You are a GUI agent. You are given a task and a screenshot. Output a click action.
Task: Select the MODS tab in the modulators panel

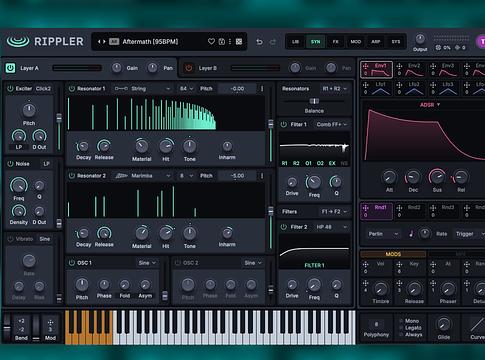click(x=393, y=254)
